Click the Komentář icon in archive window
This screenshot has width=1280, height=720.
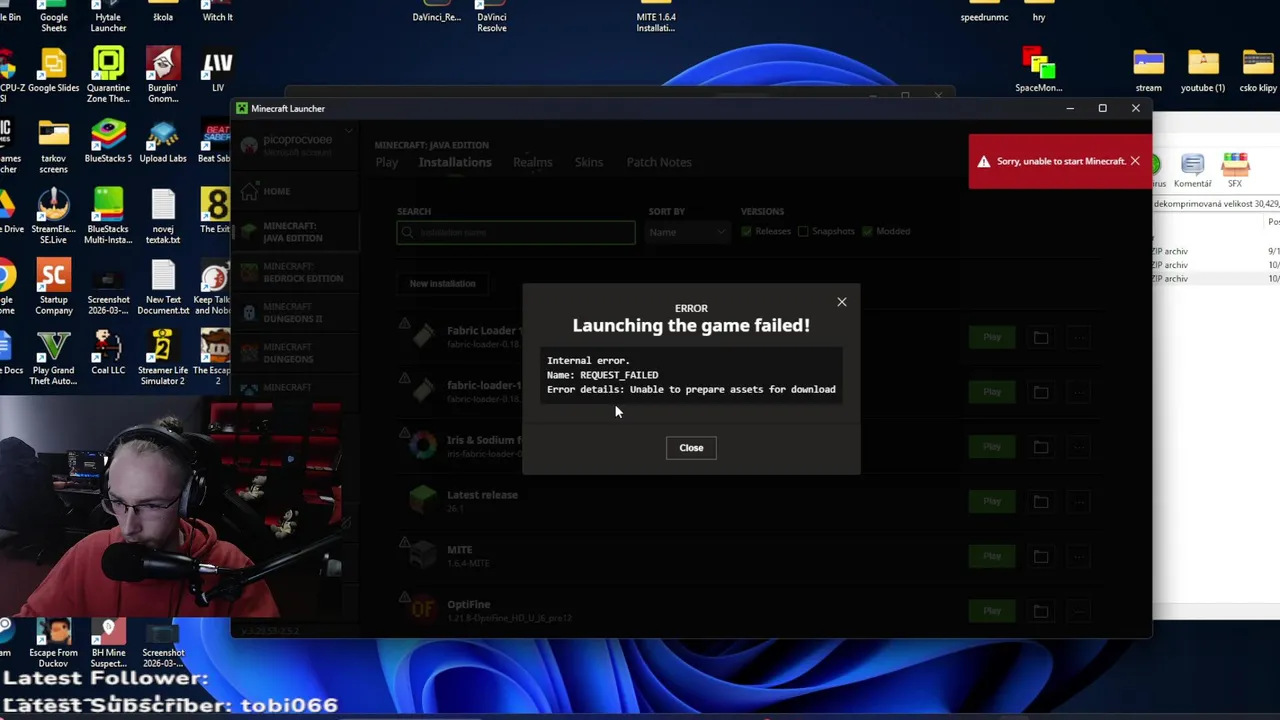(1192, 171)
